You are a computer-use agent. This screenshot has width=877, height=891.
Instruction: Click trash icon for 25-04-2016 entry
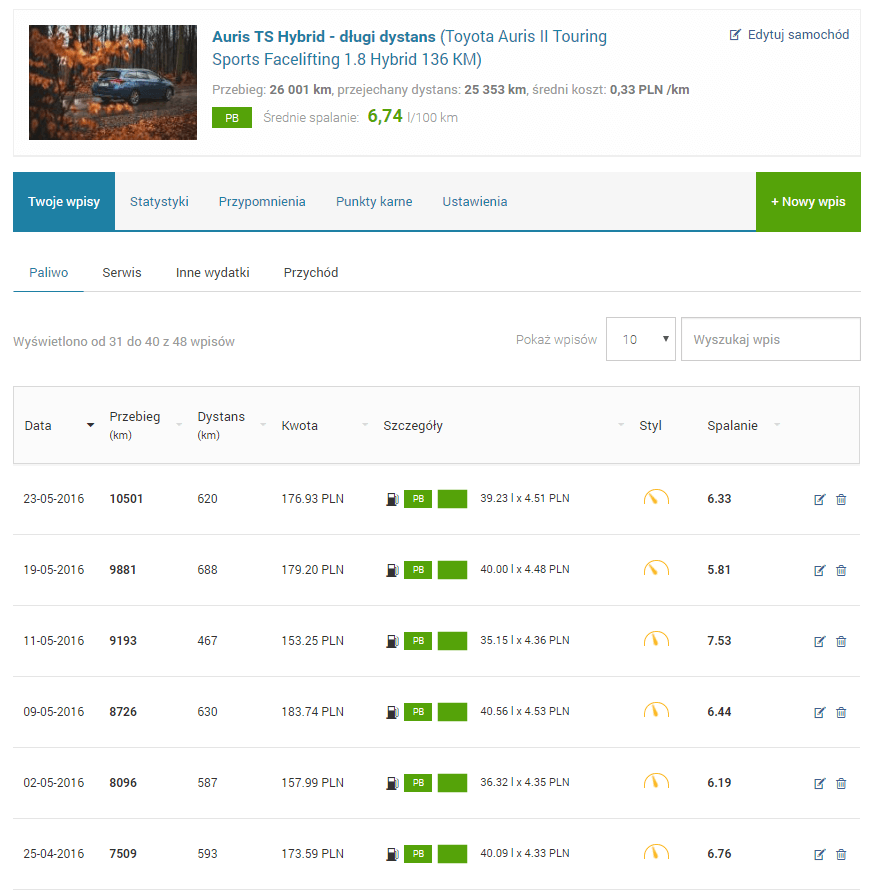(x=841, y=854)
